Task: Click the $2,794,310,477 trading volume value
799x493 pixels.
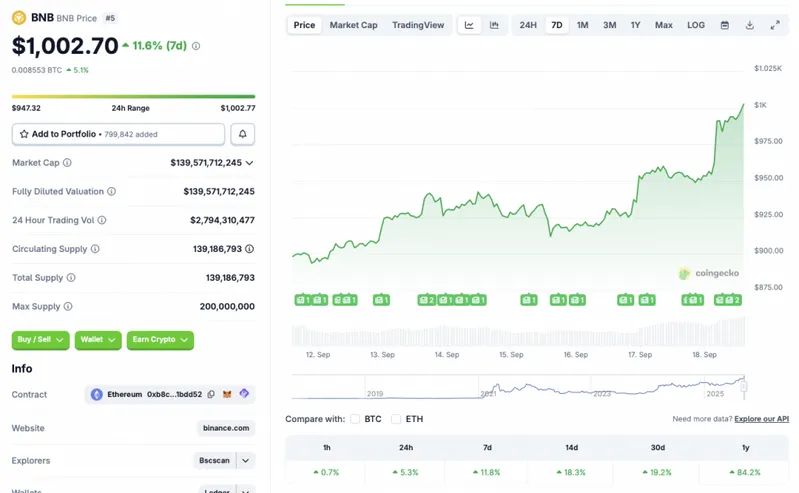Action: pos(222,220)
